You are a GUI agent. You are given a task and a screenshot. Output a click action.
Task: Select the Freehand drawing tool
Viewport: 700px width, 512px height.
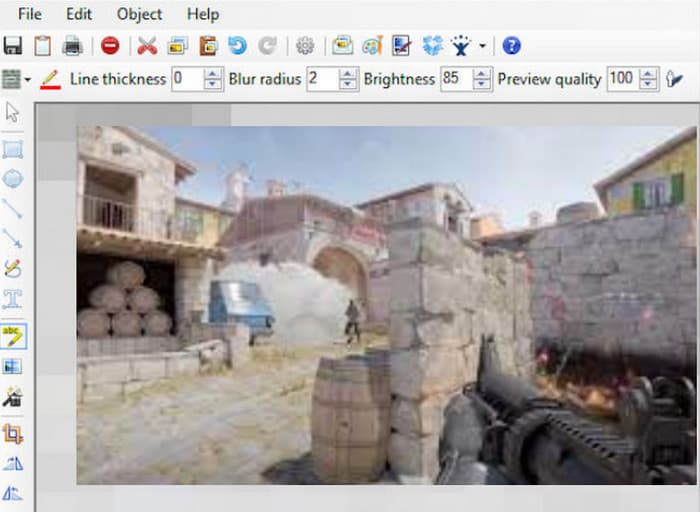point(12,268)
